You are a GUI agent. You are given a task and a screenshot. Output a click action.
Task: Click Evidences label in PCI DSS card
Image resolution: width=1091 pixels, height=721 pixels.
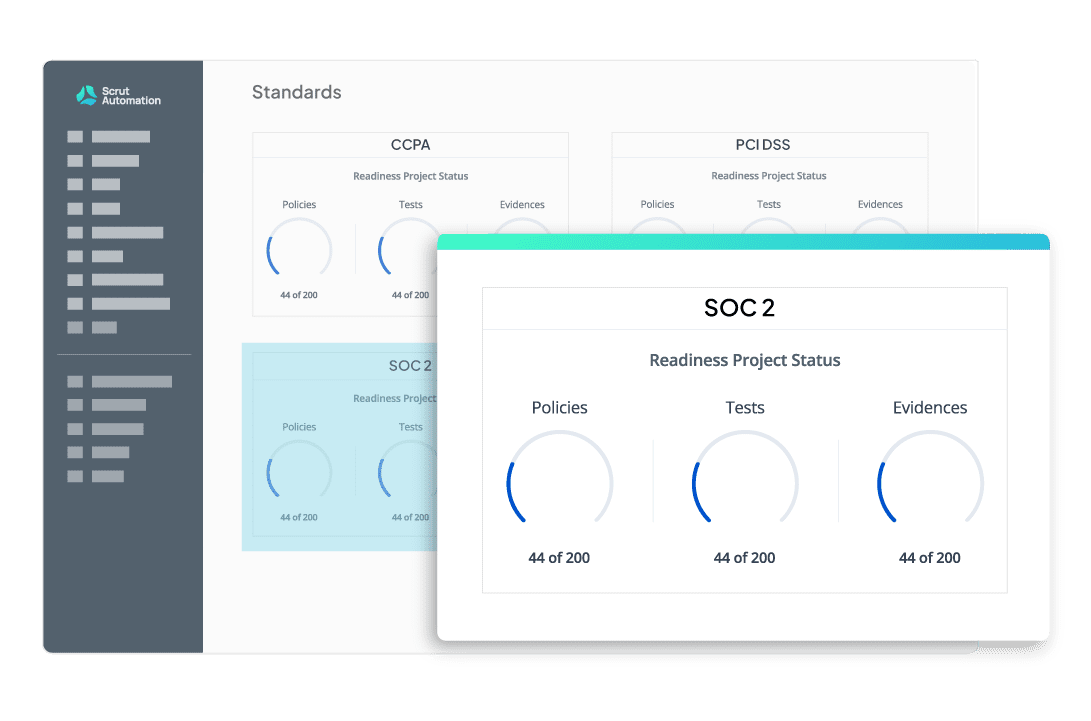pyautogui.click(x=880, y=205)
